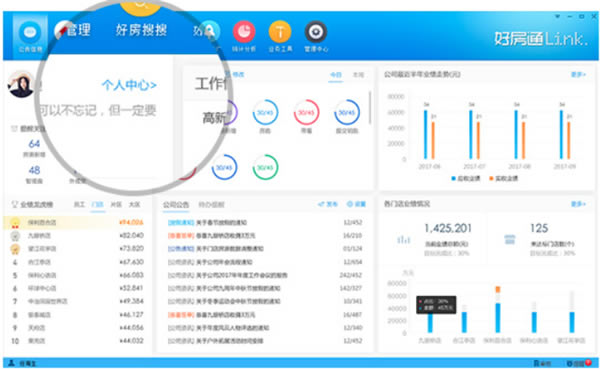Click the rightmost blue bar in store chart
Screen dimensions: 600x369
coord(572,322)
